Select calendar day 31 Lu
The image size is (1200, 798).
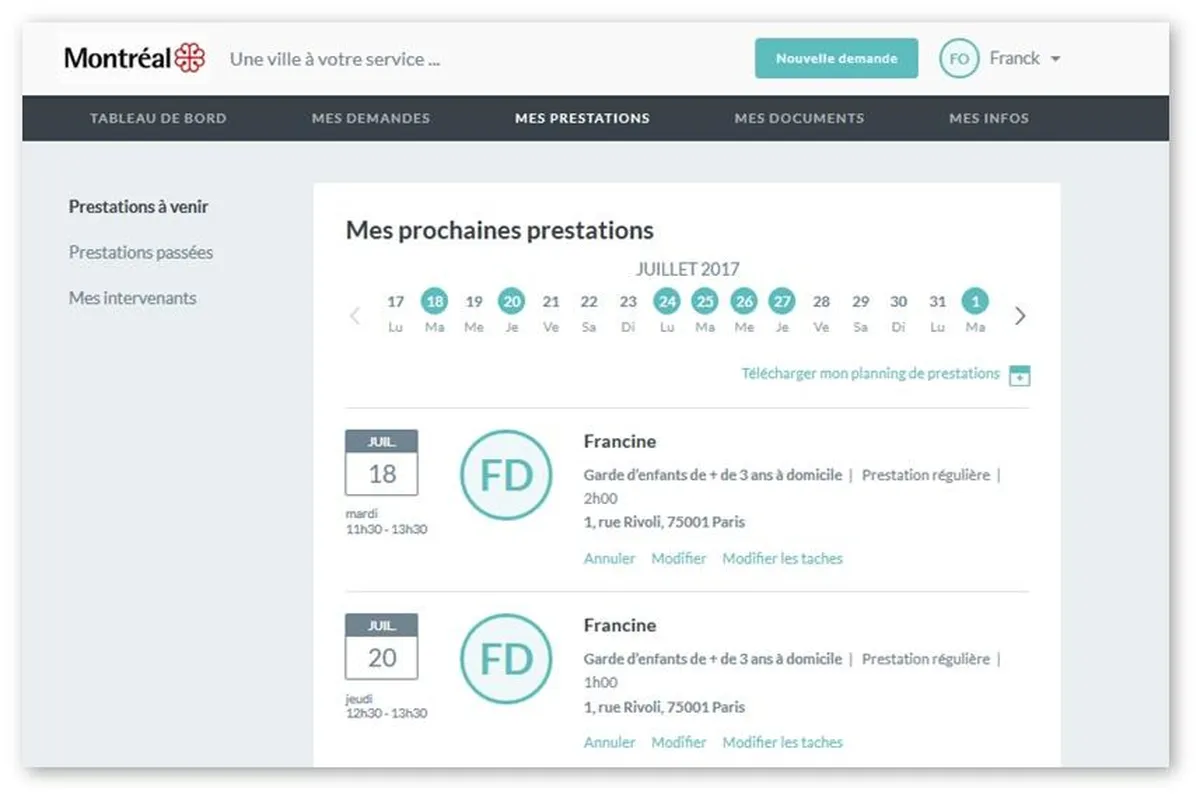937,312
